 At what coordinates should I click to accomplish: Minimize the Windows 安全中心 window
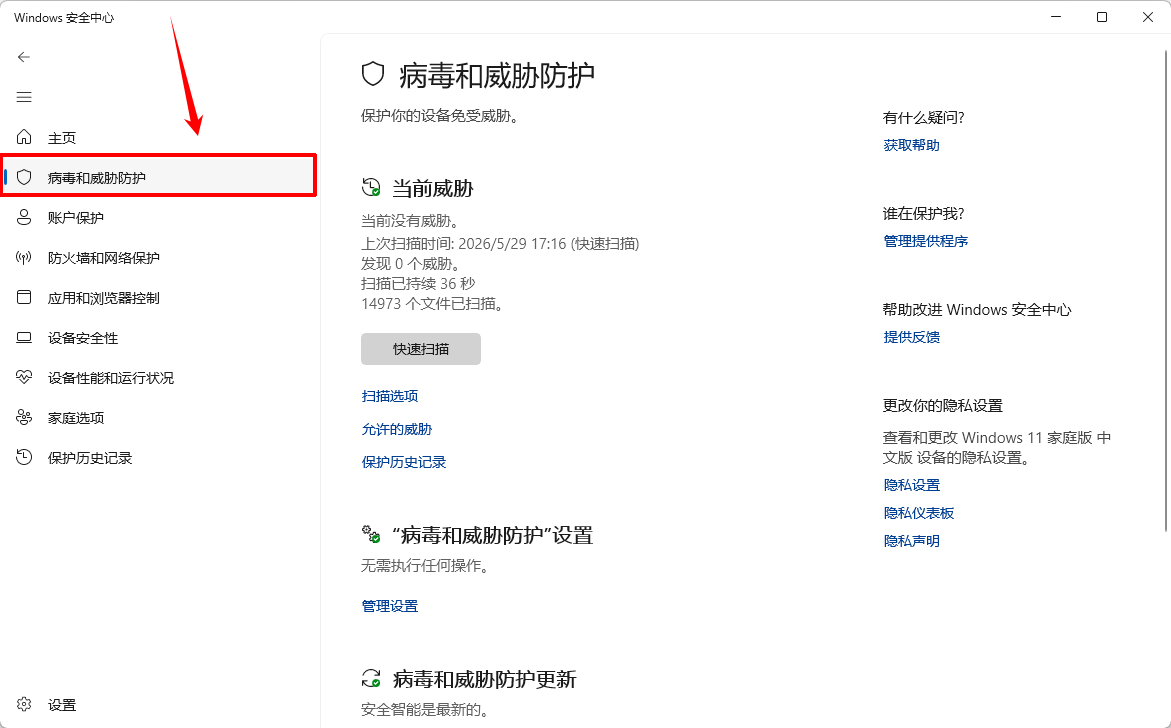1056,17
